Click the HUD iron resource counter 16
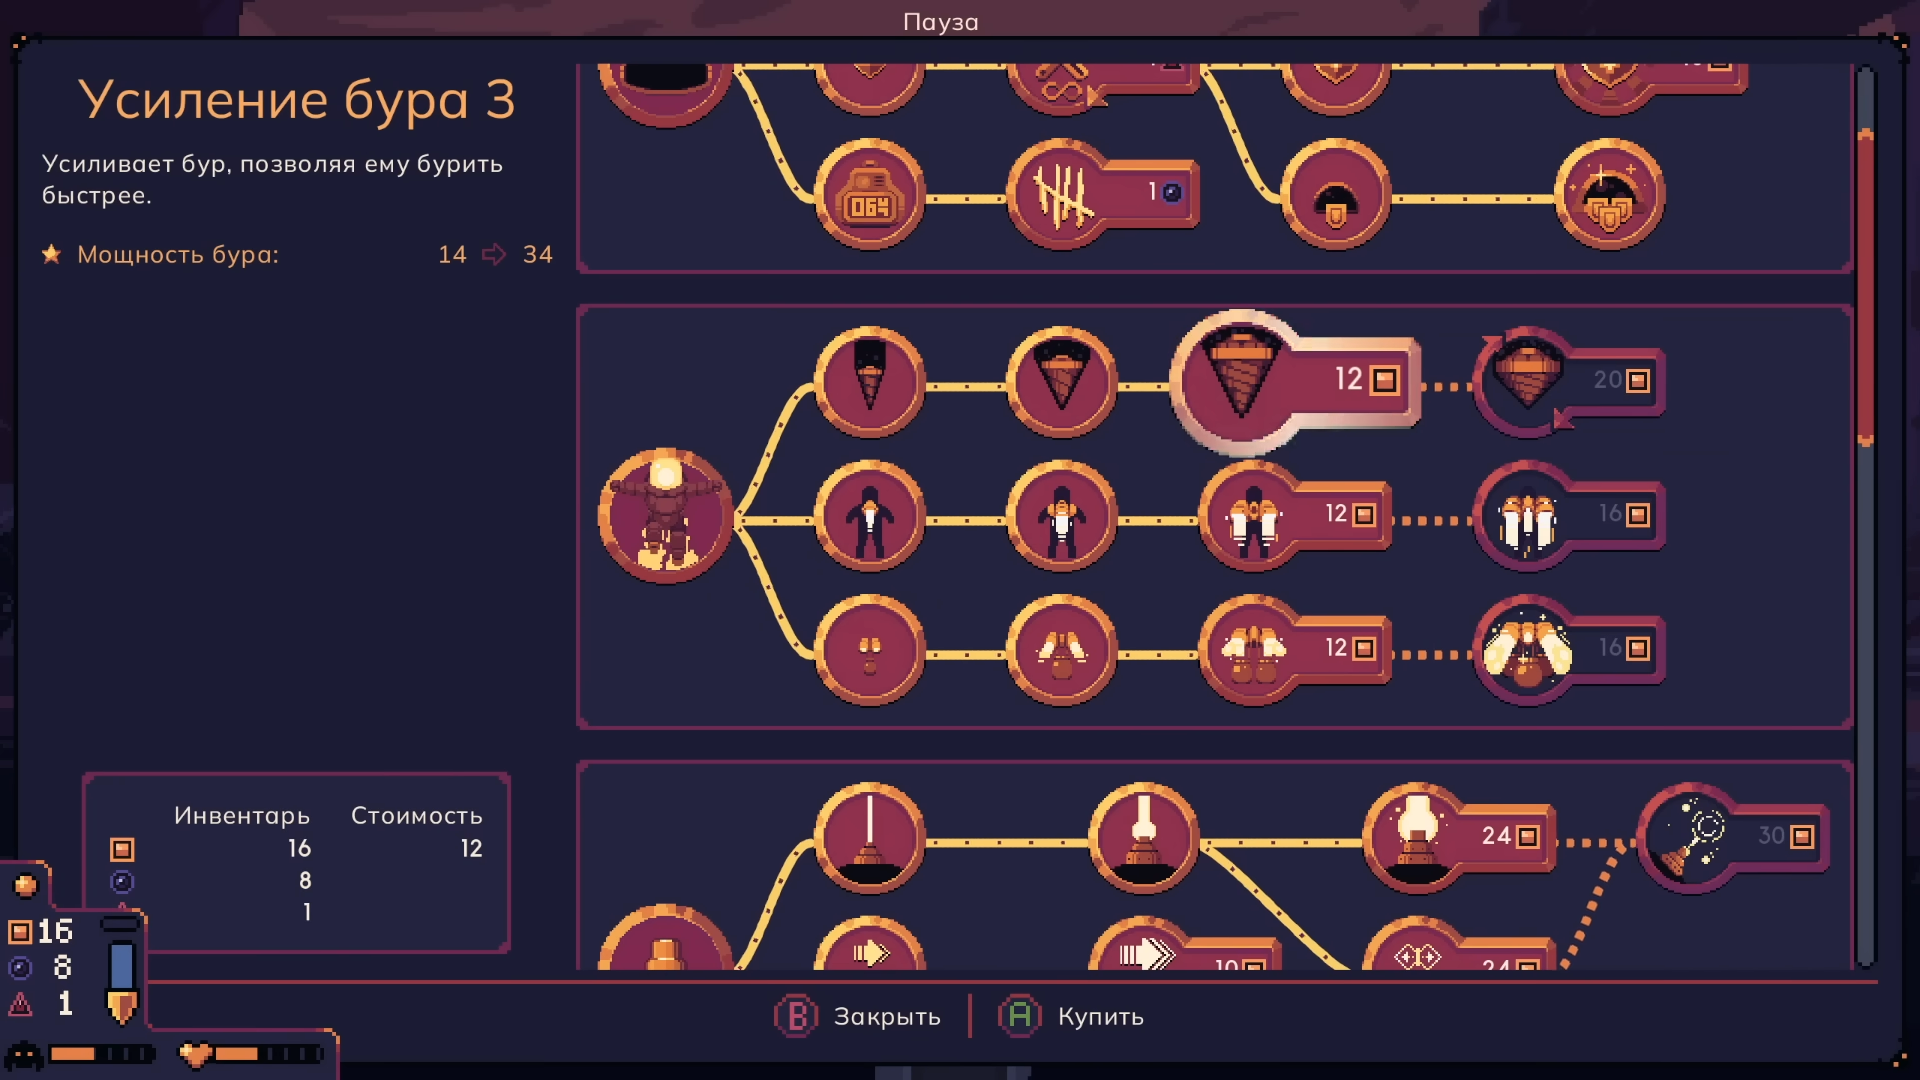Screen dimensions: 1920x1080 tap(41, 932)
